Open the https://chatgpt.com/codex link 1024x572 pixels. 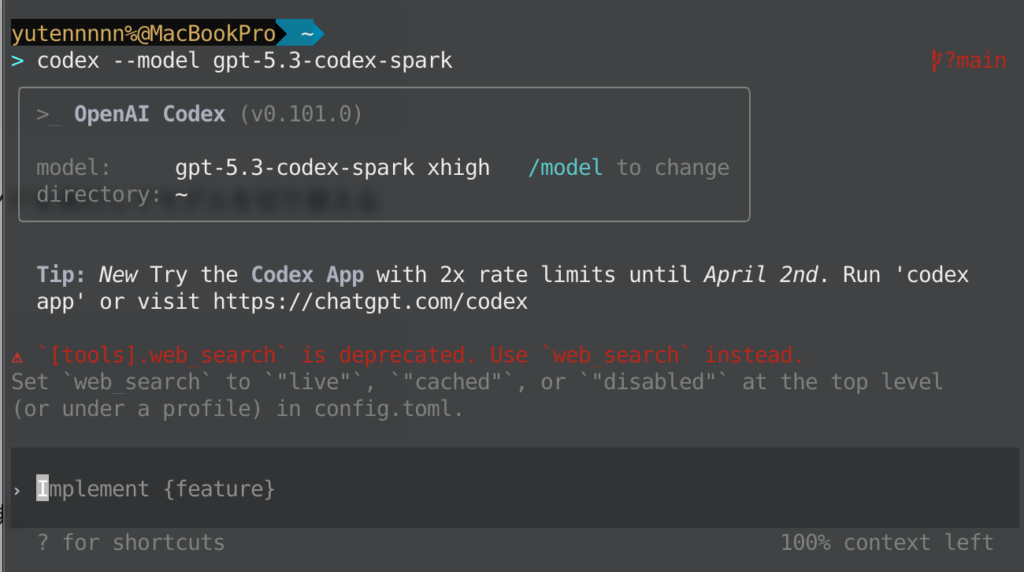pyautogui.click(x=370, y=301)
